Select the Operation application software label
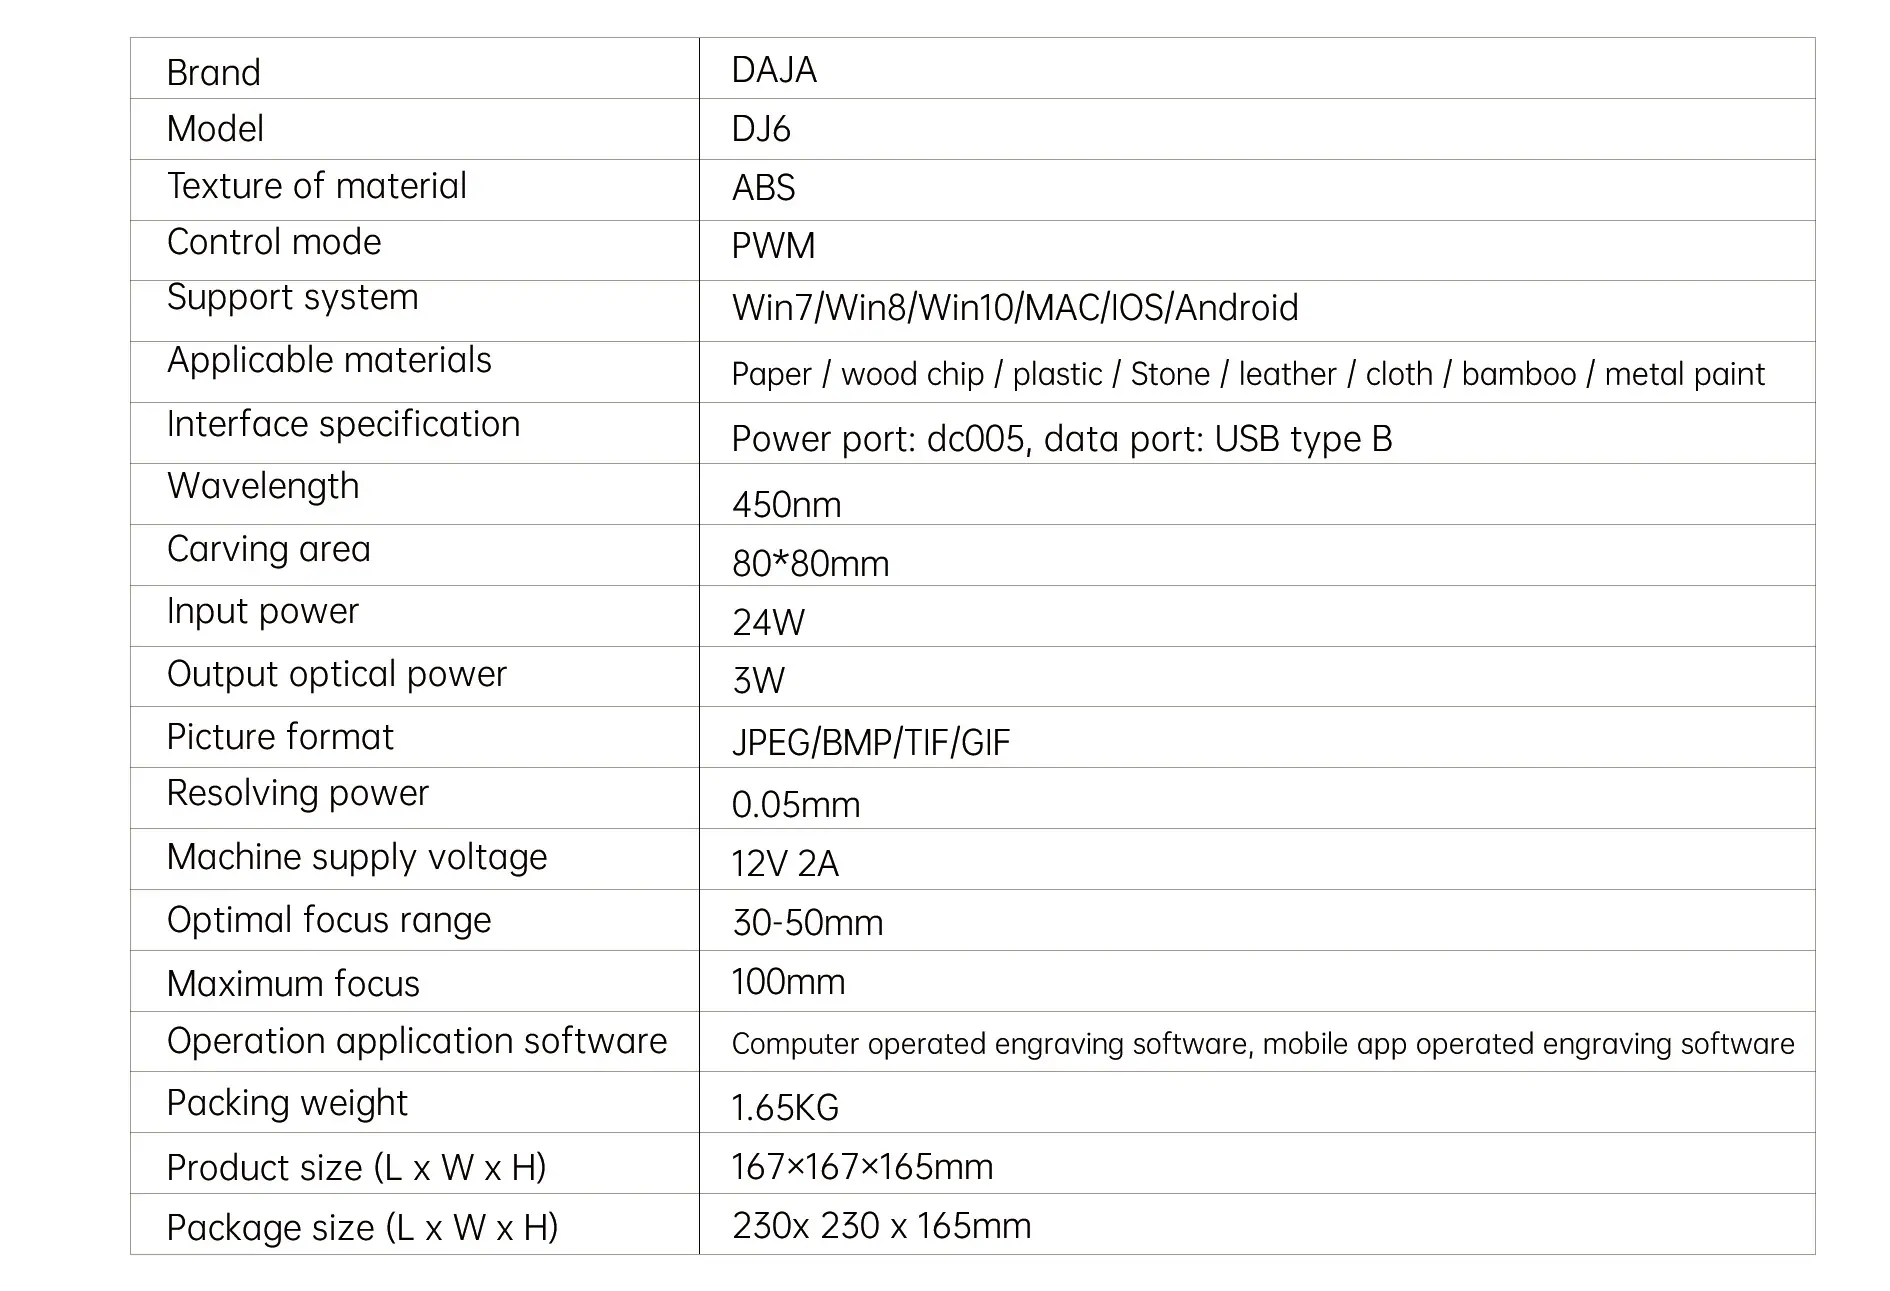Image resolution: width=1890 pixels, height=1291 pixels. 417,1042
